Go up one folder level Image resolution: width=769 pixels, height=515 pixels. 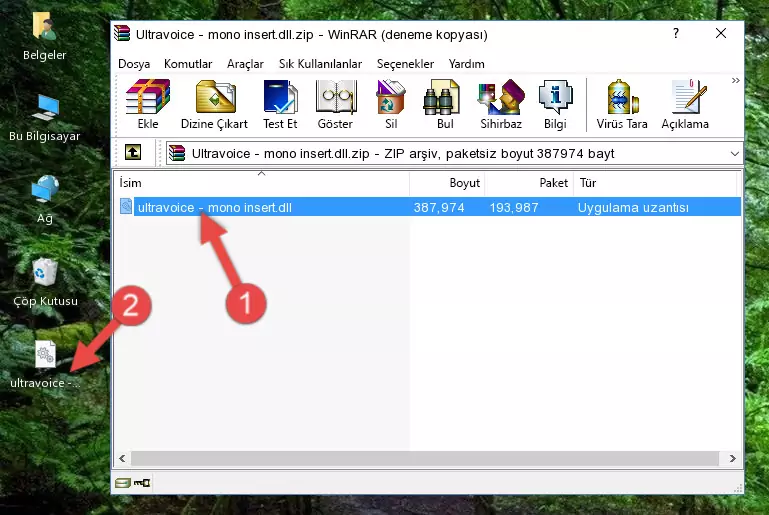133,153
